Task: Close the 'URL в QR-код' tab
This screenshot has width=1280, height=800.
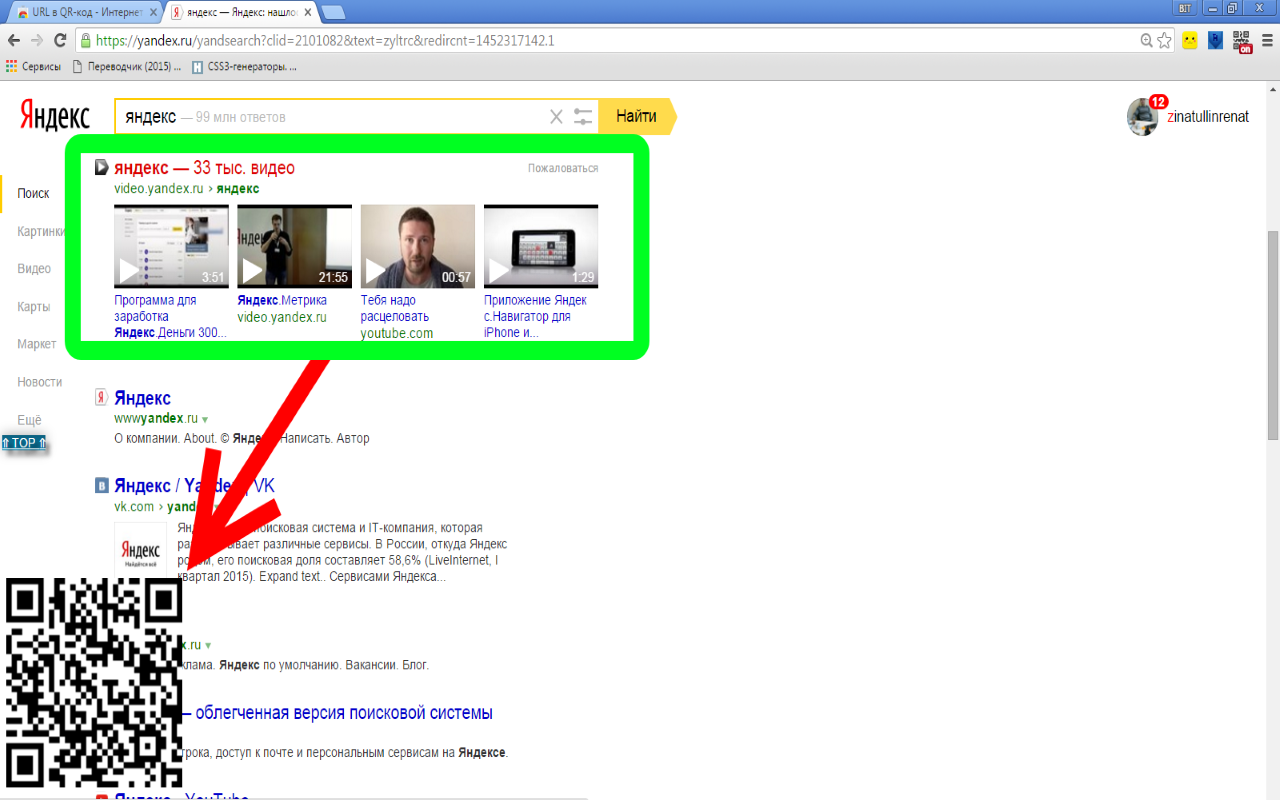Action: click(x=153, y=12)
